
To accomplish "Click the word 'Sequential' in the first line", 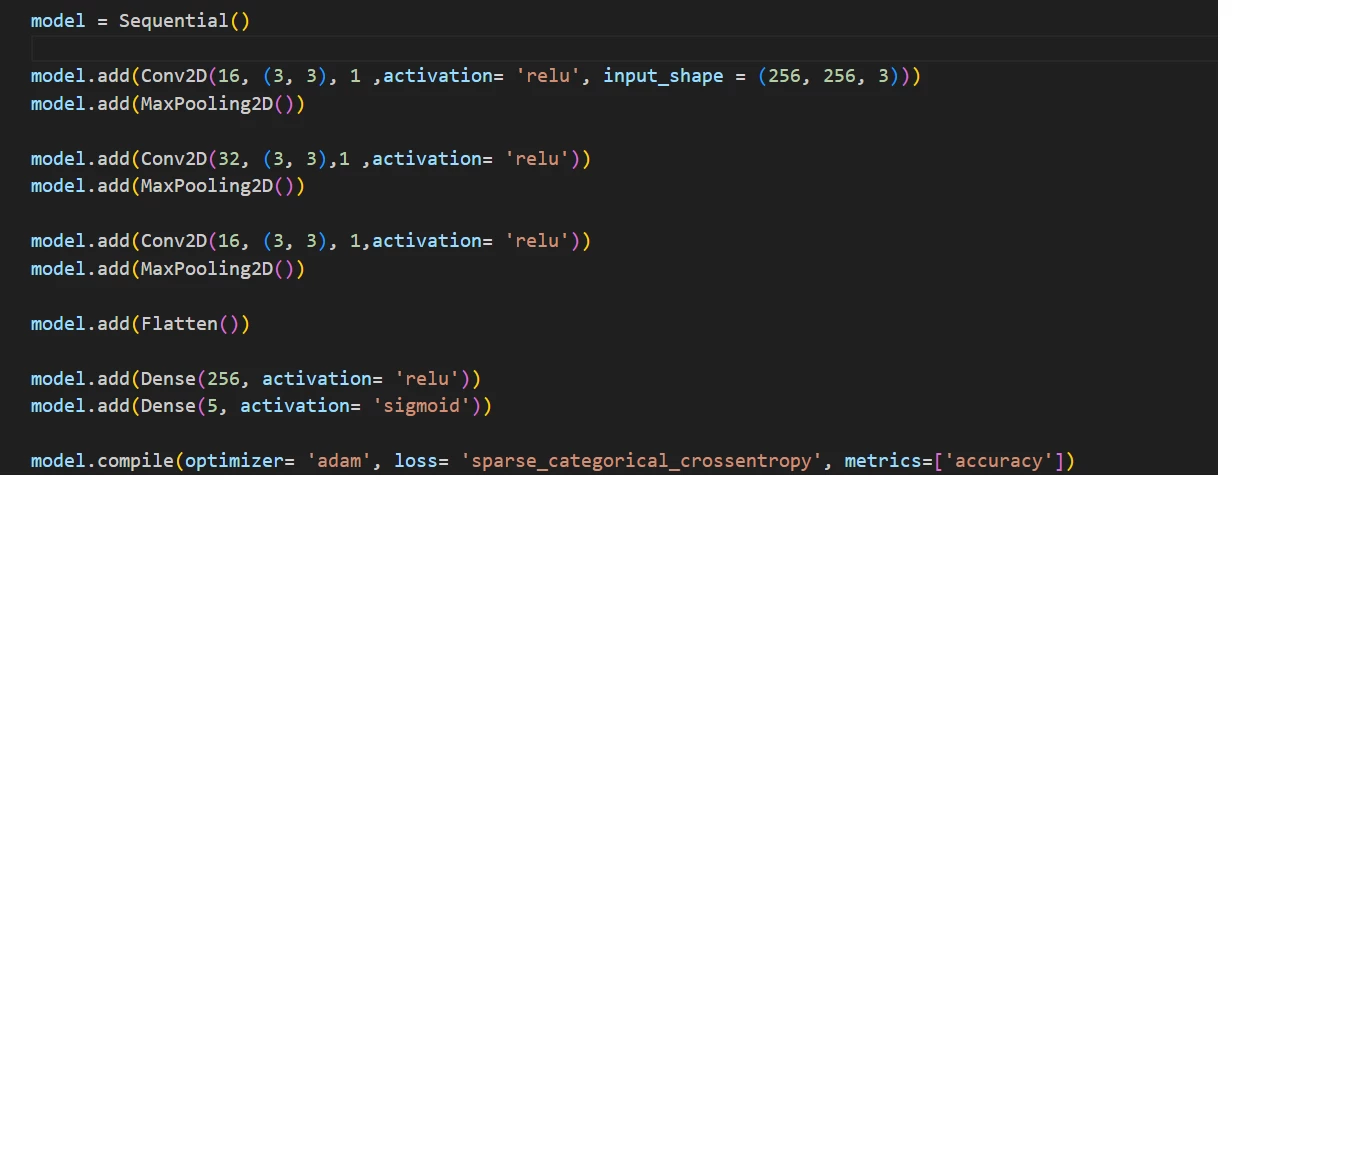I will point(174,21).
